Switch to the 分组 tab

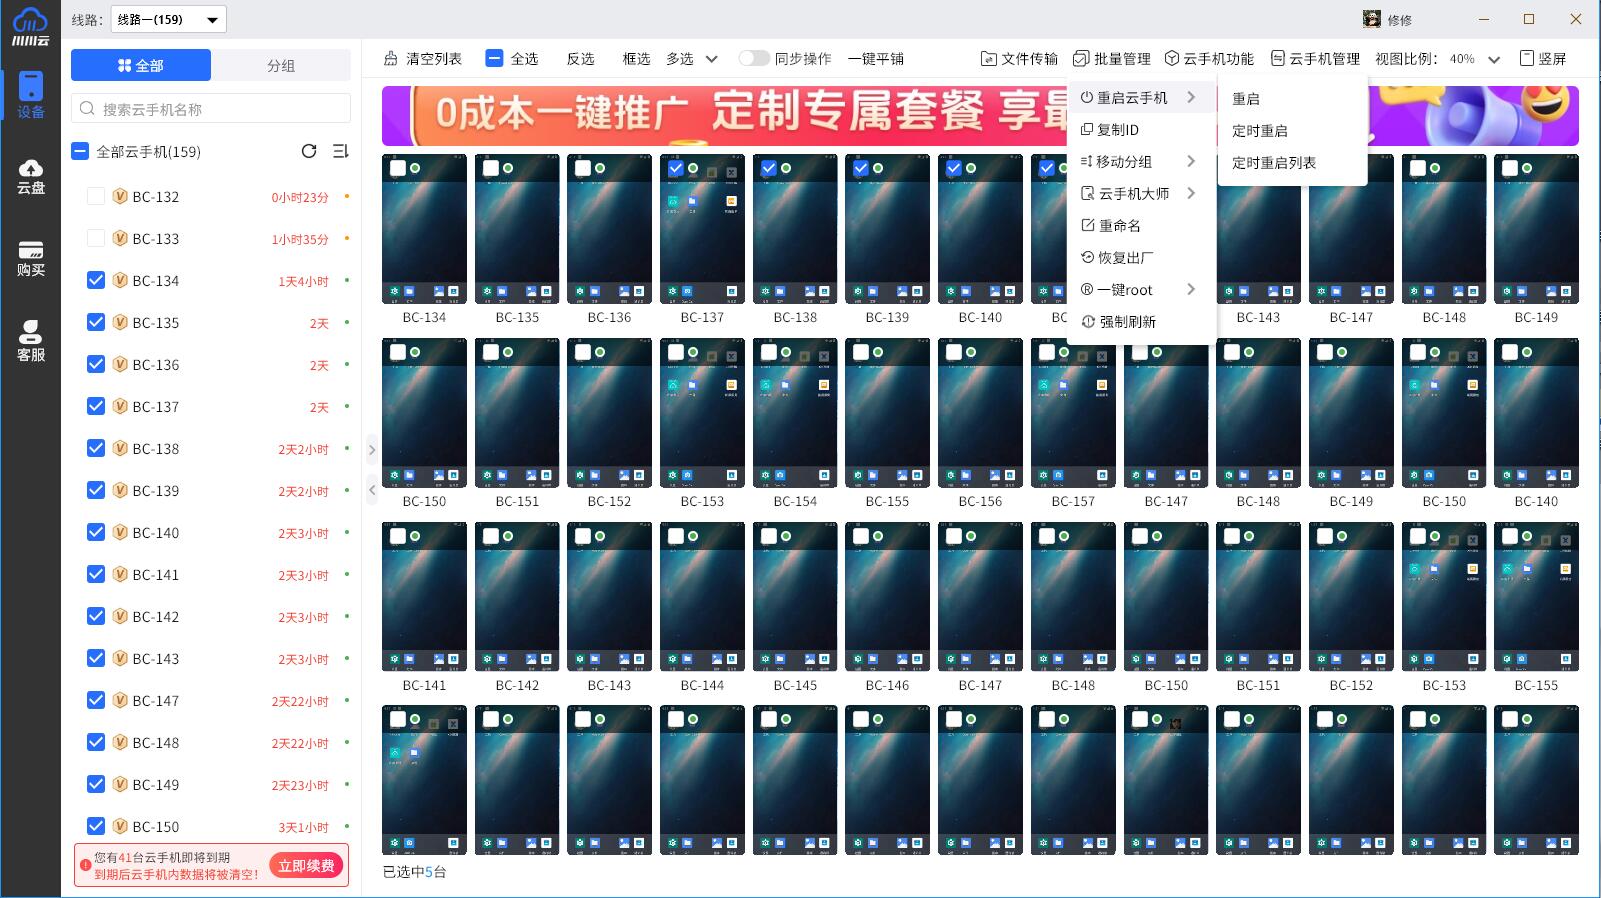[281, 66]
